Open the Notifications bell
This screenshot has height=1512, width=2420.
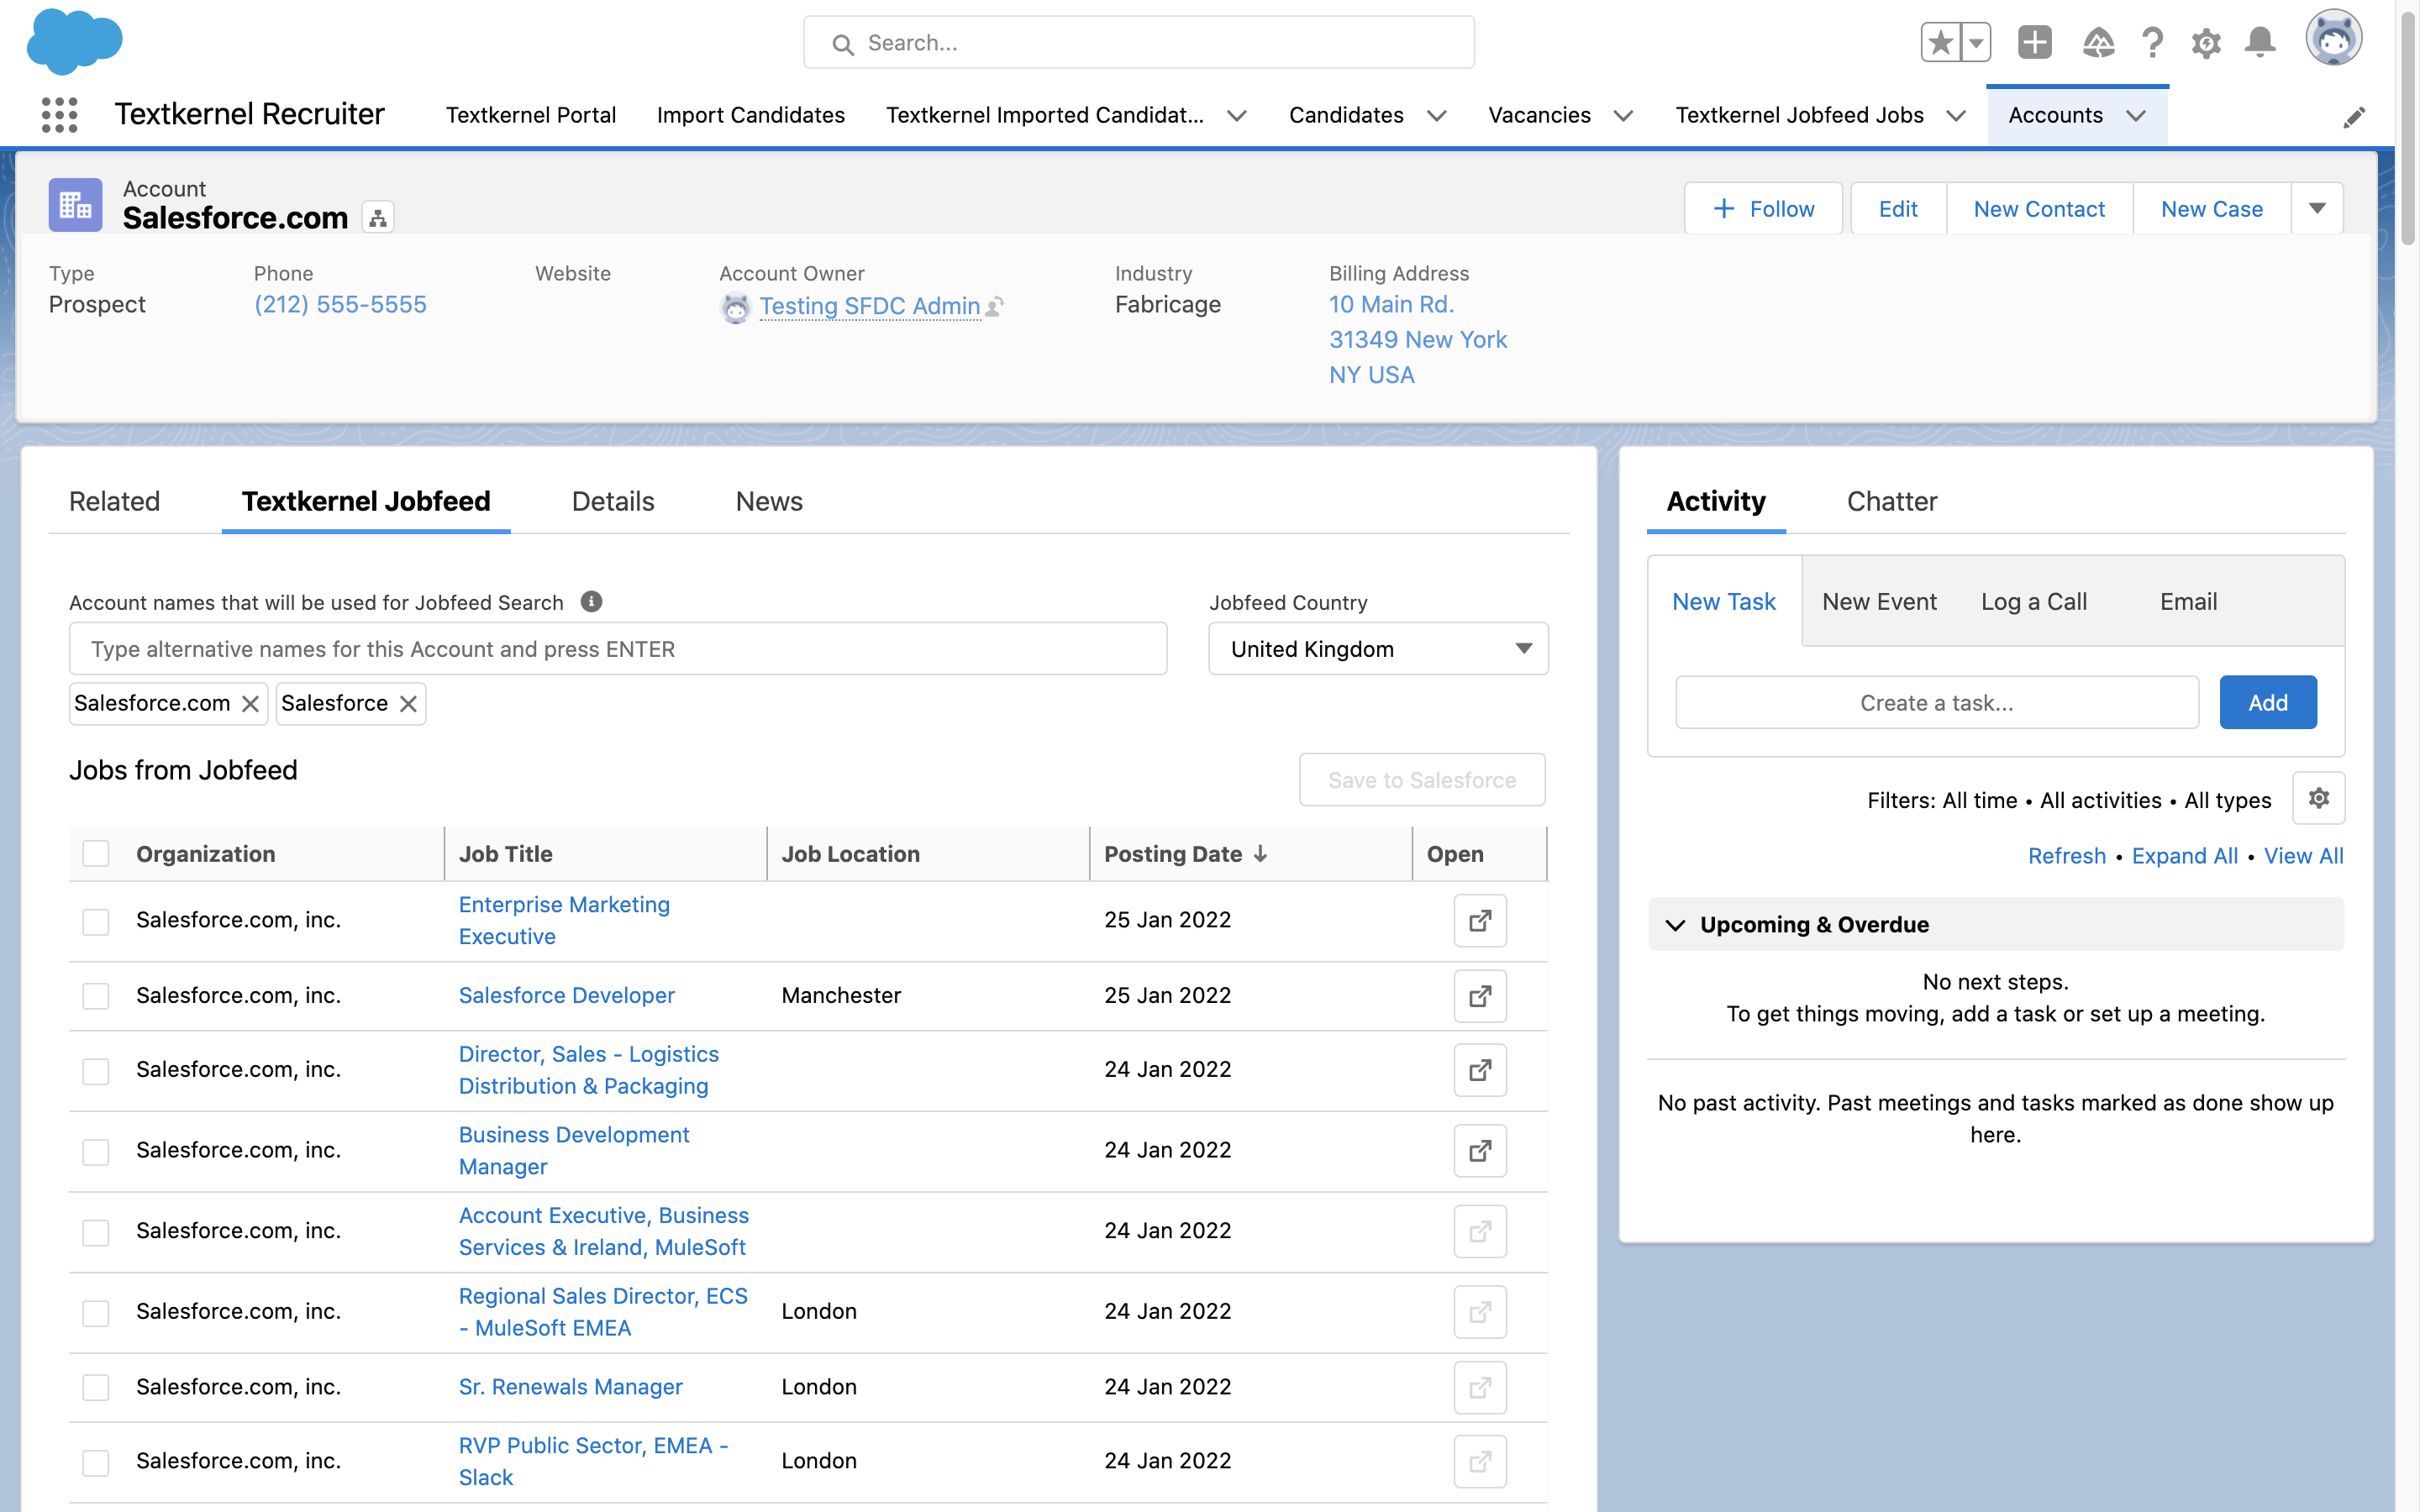pyautogui.click(x=2260, y=43)
